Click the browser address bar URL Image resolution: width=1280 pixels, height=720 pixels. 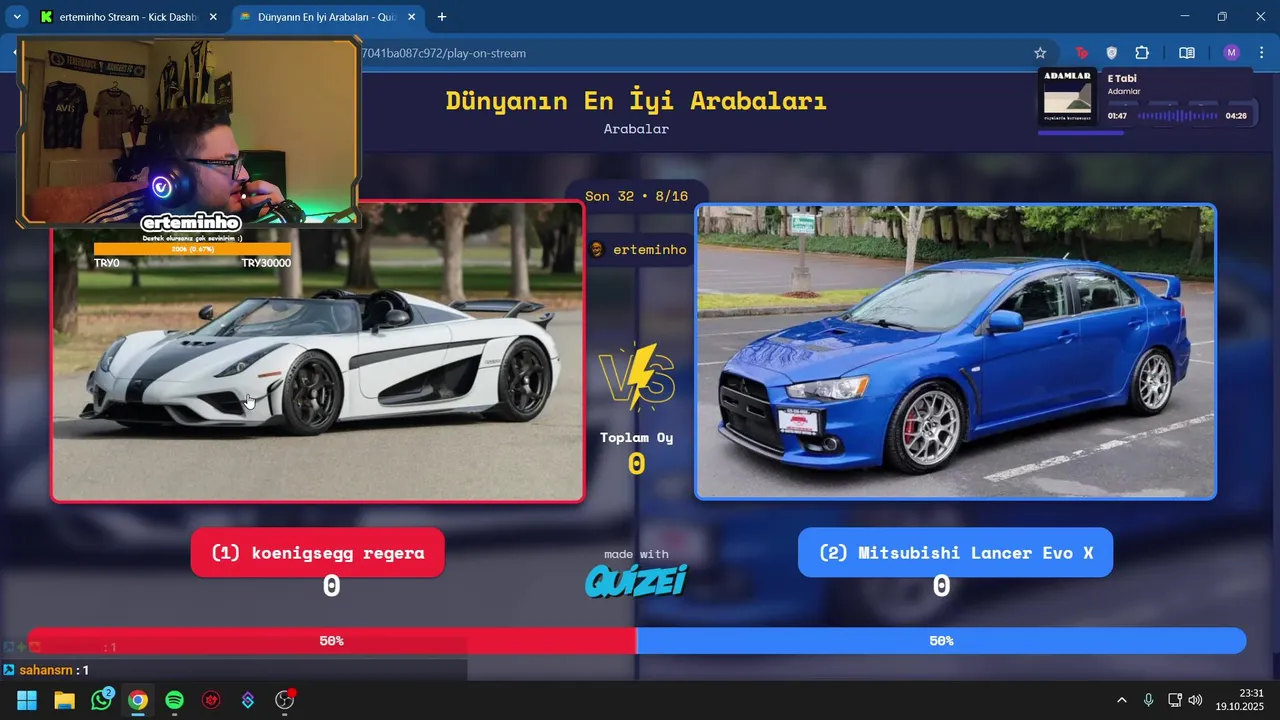pos(442,53)
